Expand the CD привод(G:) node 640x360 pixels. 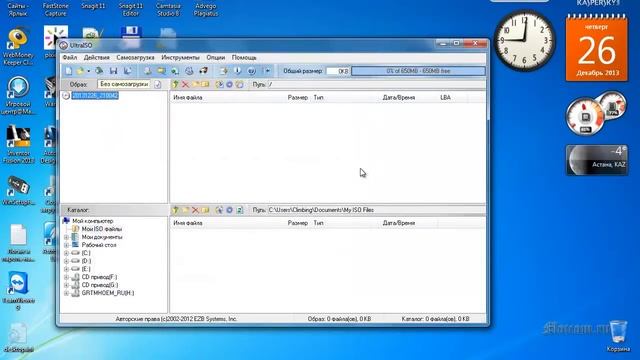click(x=67, y=285)
